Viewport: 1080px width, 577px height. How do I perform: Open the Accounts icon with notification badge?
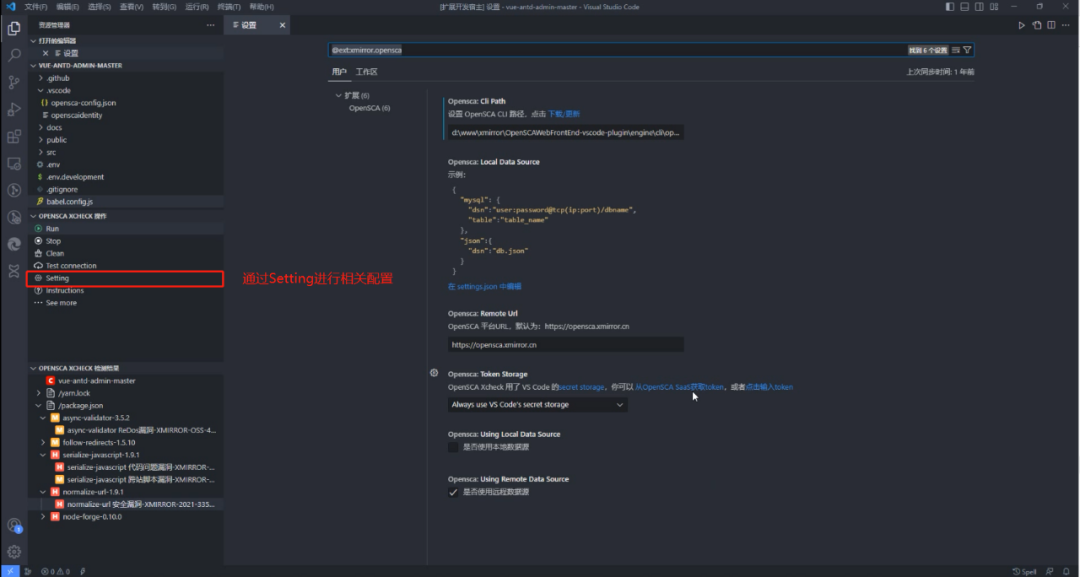coord(14,525)
